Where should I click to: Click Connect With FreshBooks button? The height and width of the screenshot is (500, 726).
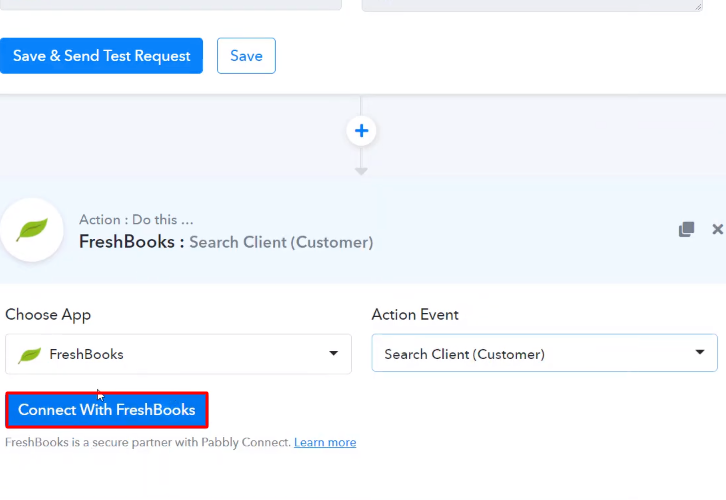pos(107,410)
